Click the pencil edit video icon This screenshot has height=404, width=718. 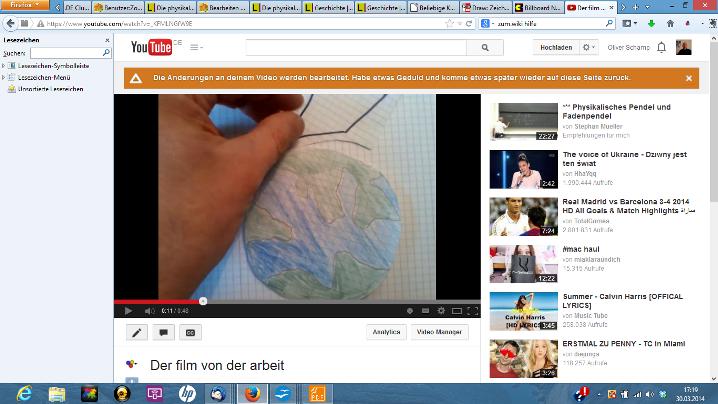136,332
